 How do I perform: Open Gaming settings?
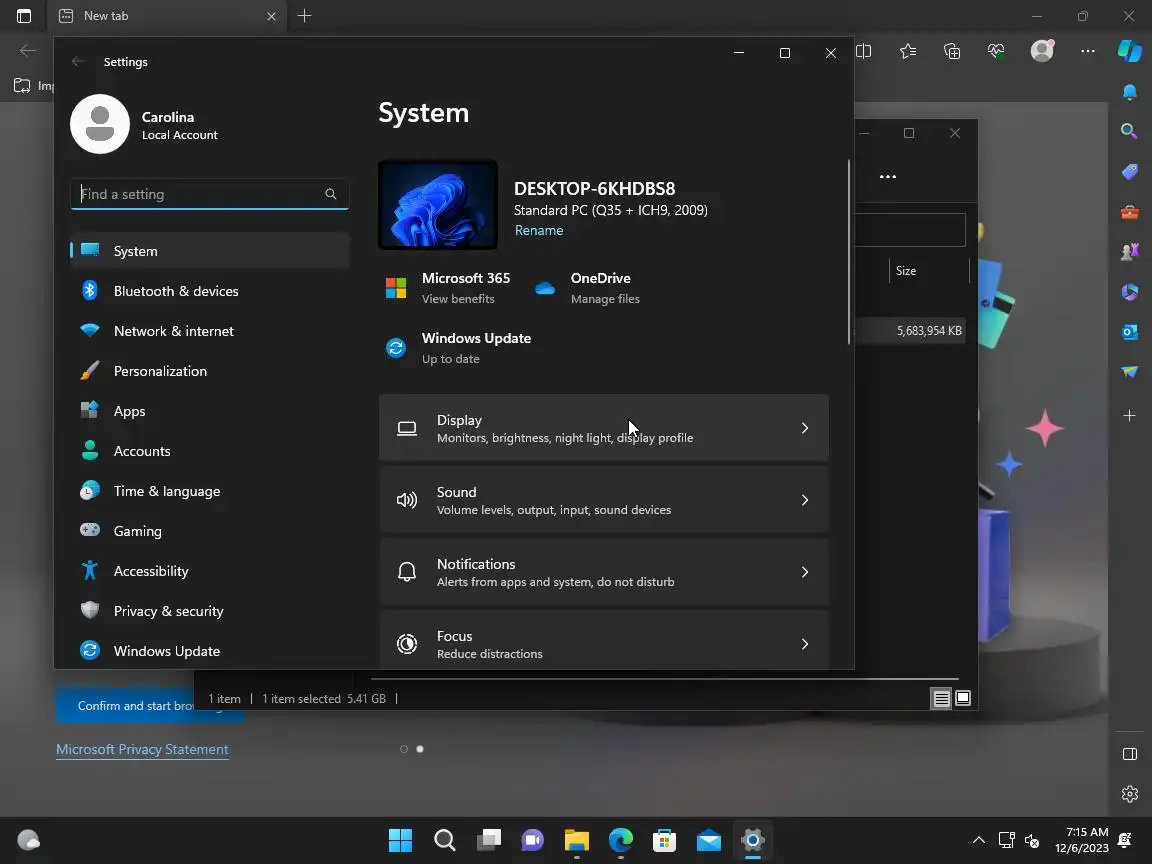[209, 531]
